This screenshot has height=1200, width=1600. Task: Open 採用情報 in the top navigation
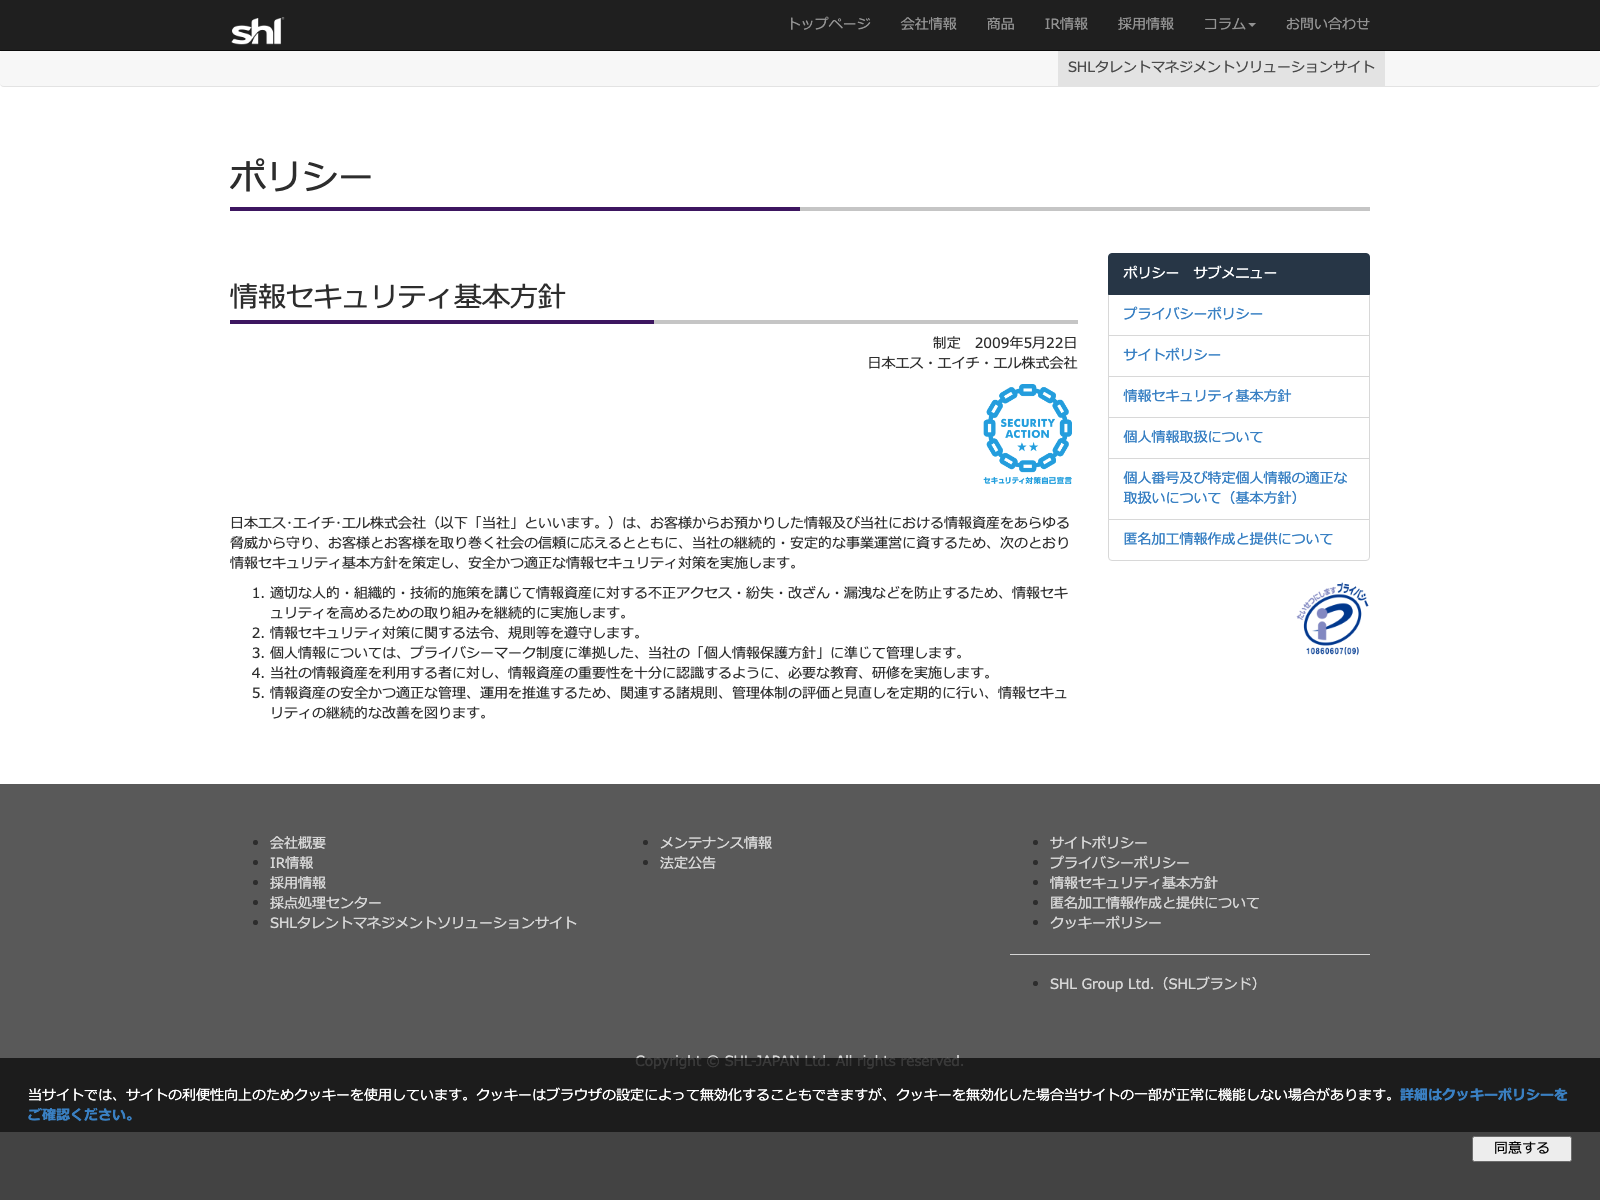1146,24
